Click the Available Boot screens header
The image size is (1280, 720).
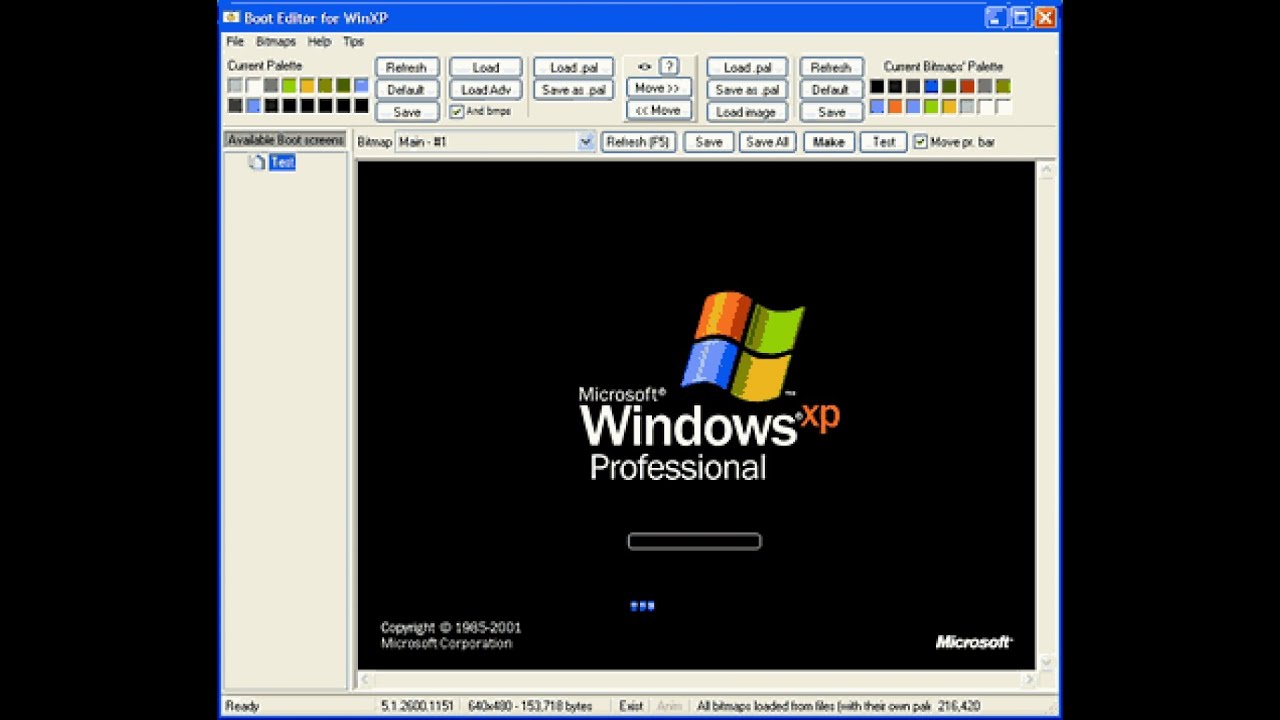pos(285,140)
